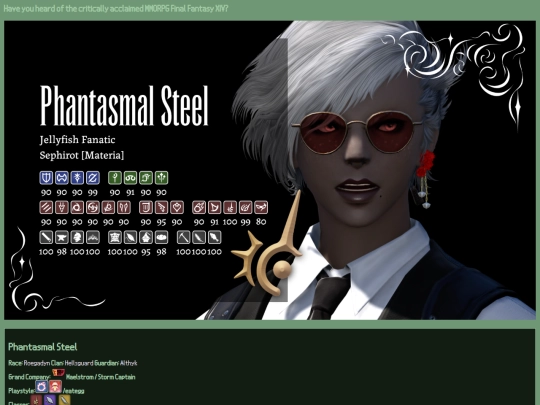Pick the Summoner job icon at level 91
This screenshot has width=540, height=405.
(x=214, y=208)
